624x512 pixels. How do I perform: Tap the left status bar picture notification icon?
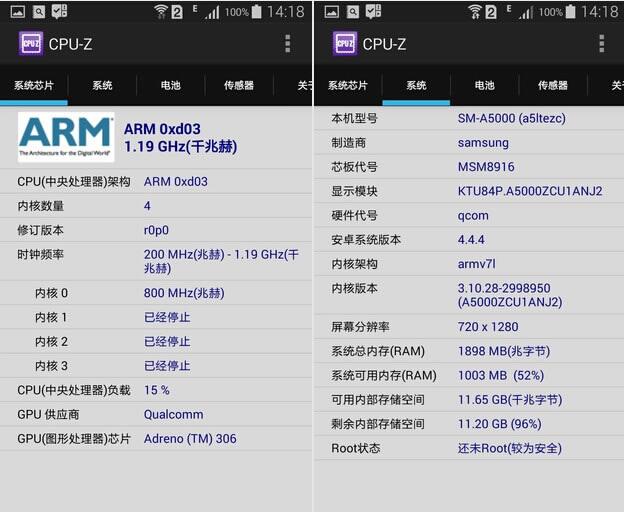pyautogui.click(x=18, y=12)
